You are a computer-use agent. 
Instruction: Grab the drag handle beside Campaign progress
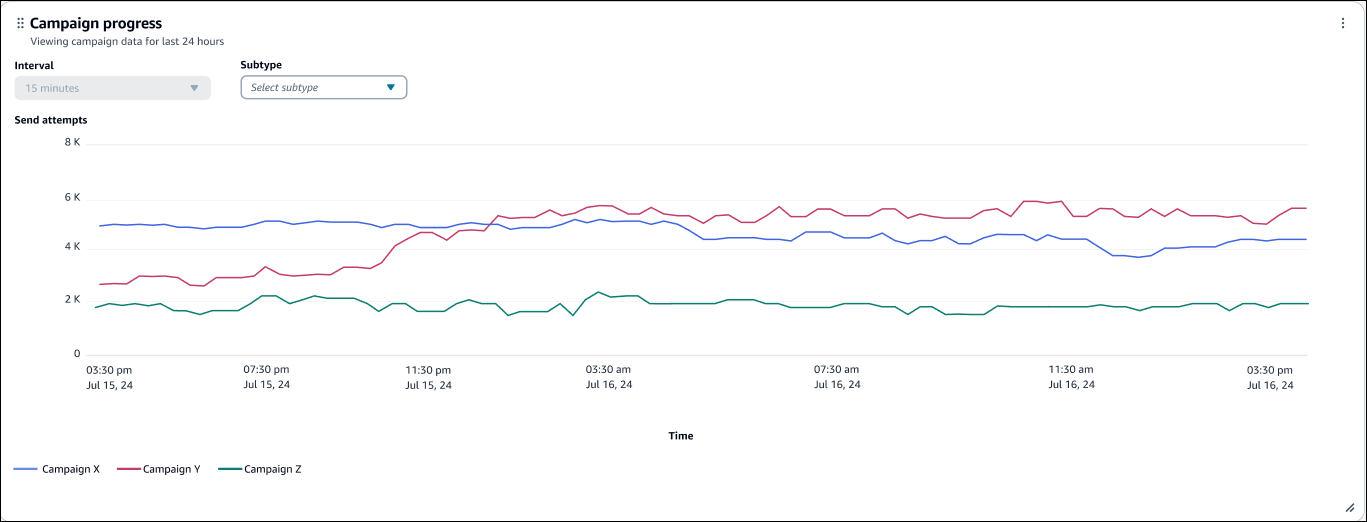[20, 23]
